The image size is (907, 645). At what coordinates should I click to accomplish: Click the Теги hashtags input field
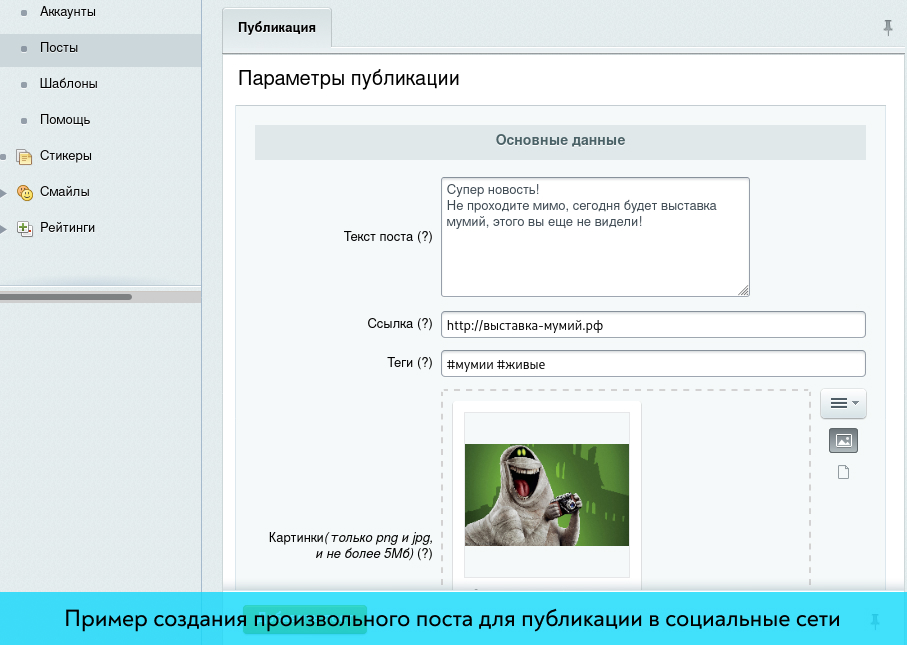652,364
